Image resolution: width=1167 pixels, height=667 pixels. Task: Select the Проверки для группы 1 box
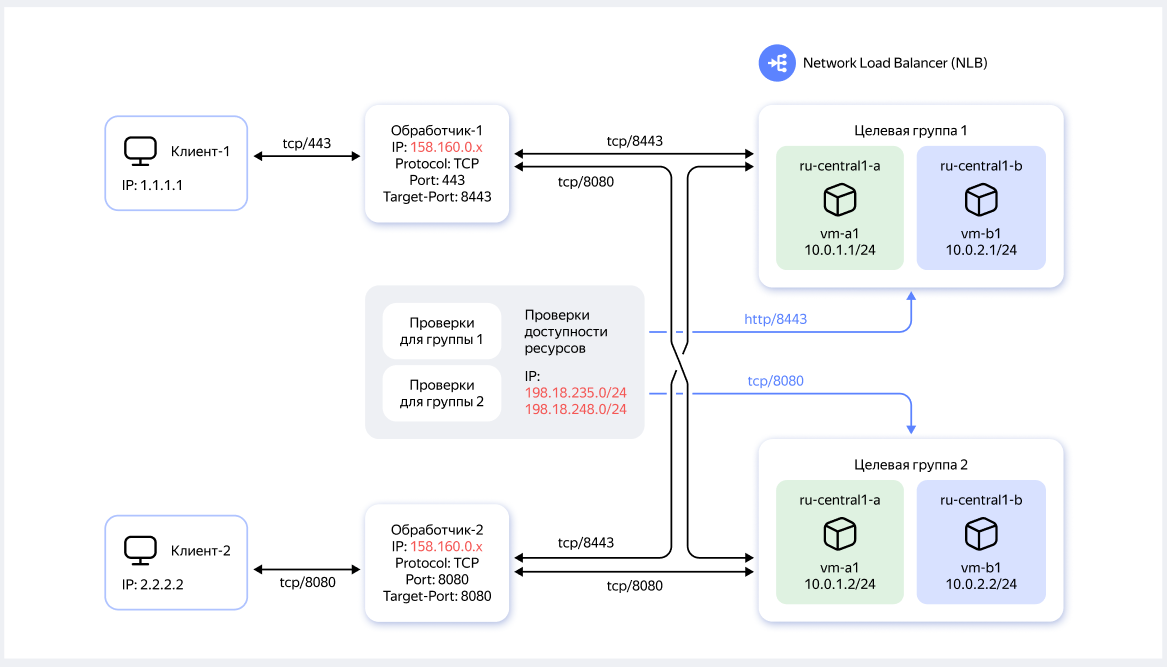pyautogui.click(x=441, y=331)
